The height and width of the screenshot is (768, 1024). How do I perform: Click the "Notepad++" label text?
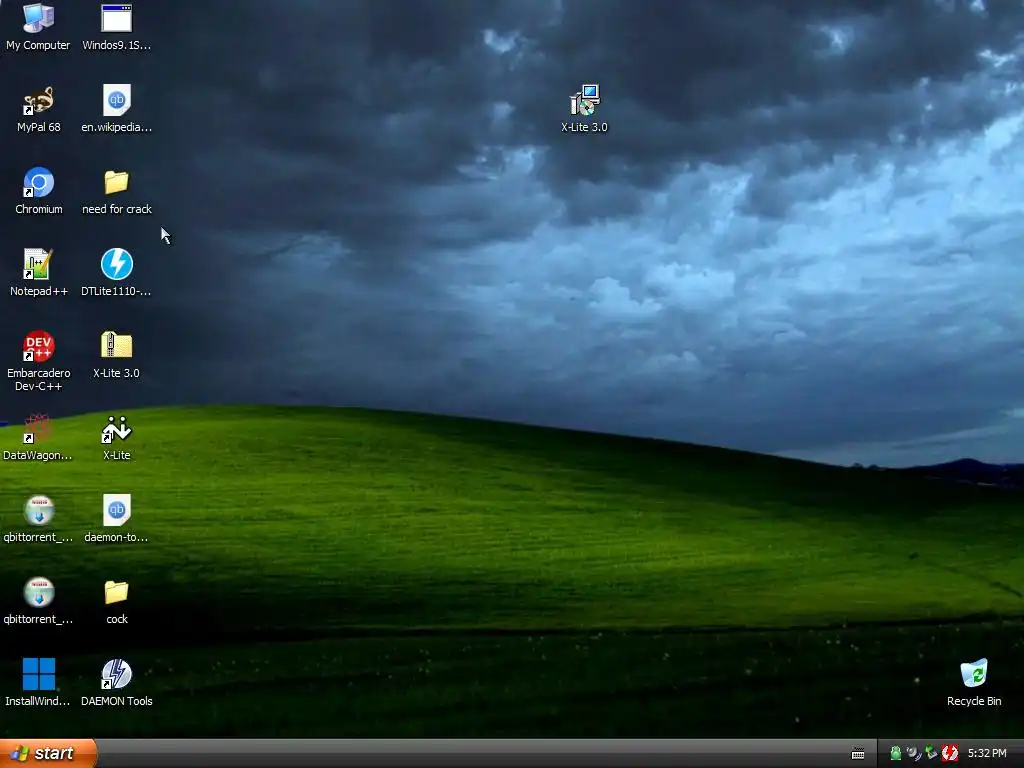(x=39, y=291)
